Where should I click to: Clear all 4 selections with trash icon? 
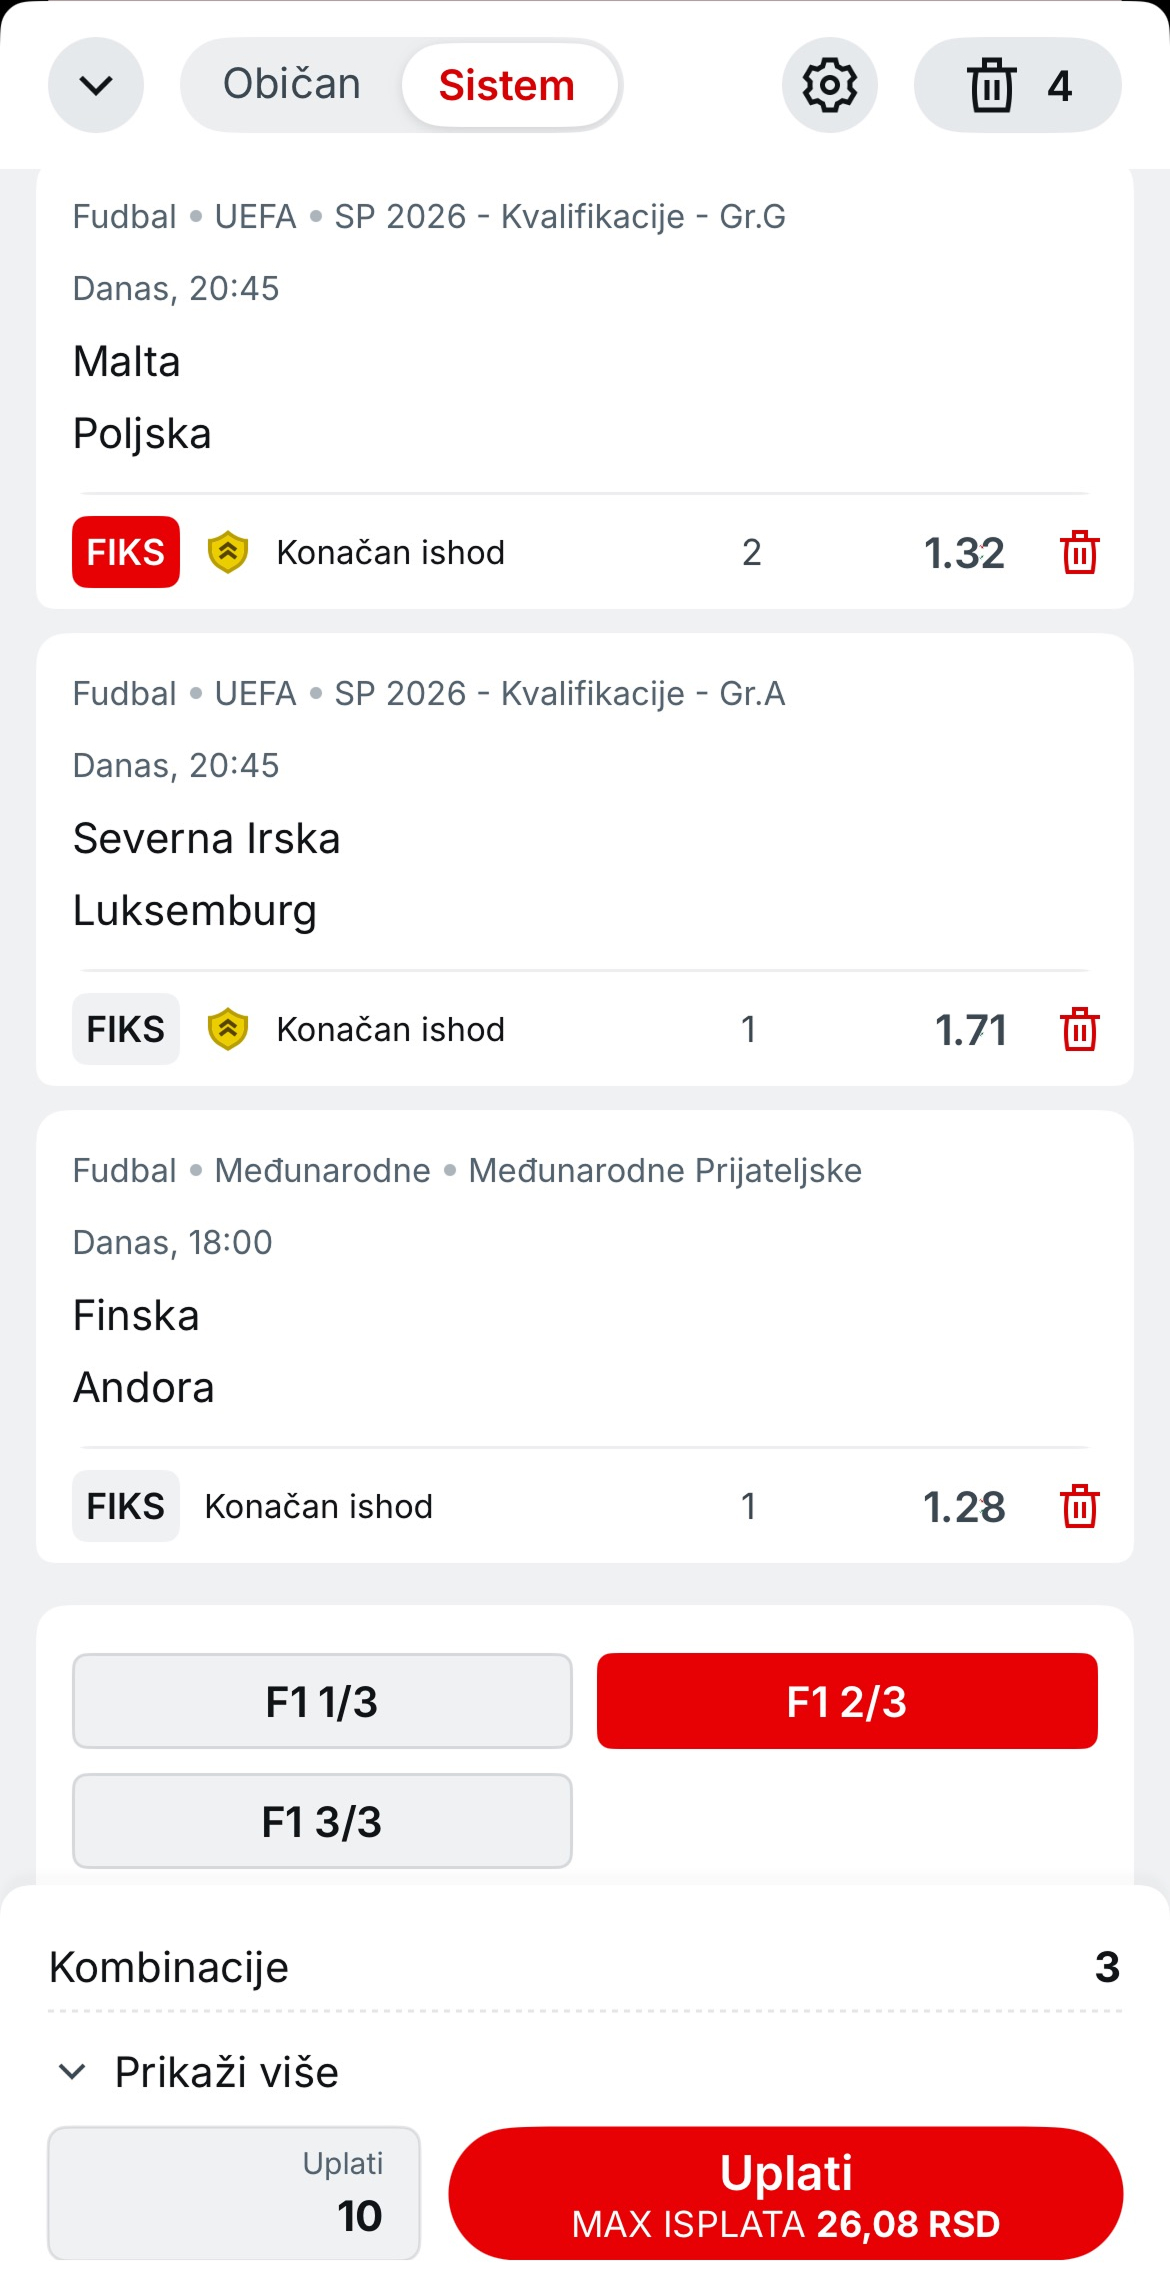[1017, 85]
